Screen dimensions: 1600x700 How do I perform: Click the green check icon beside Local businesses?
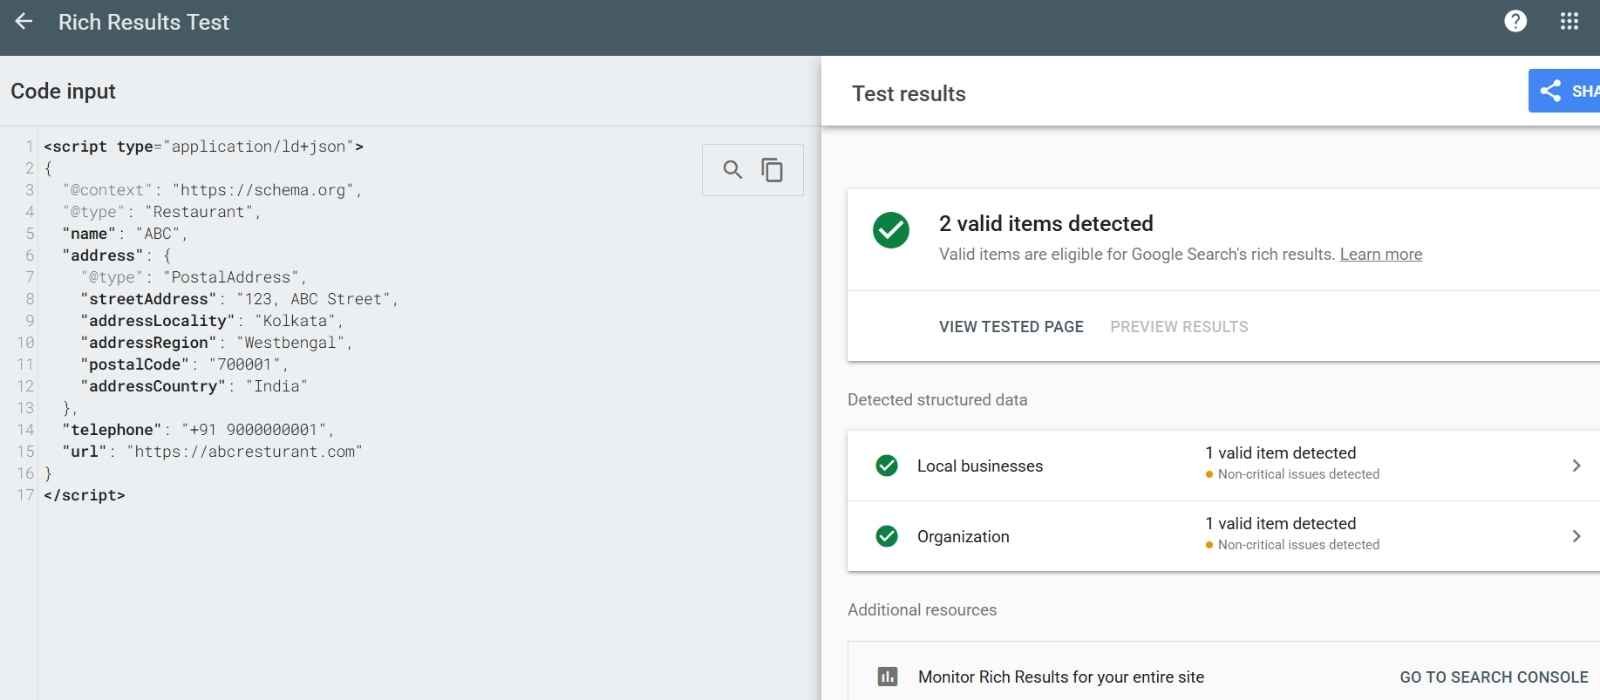point(886,466)
